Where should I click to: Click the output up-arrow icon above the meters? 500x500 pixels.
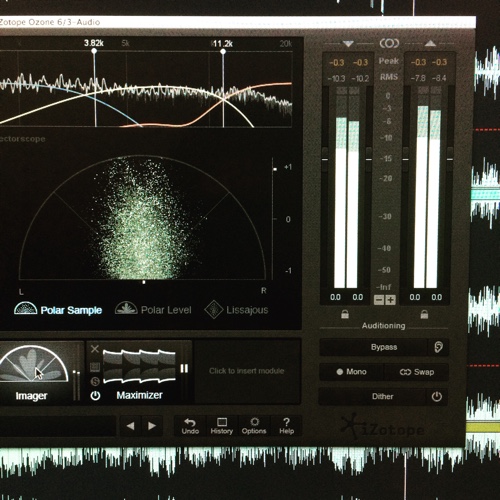pyautogui.click(x=430, y=43)
